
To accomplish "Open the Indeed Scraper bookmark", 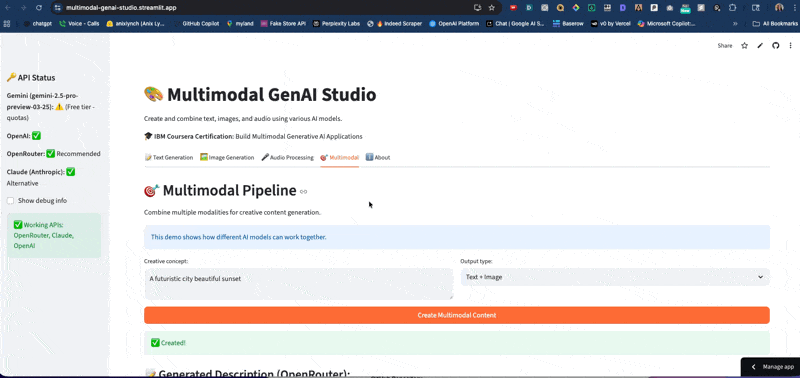I will 394,23.
